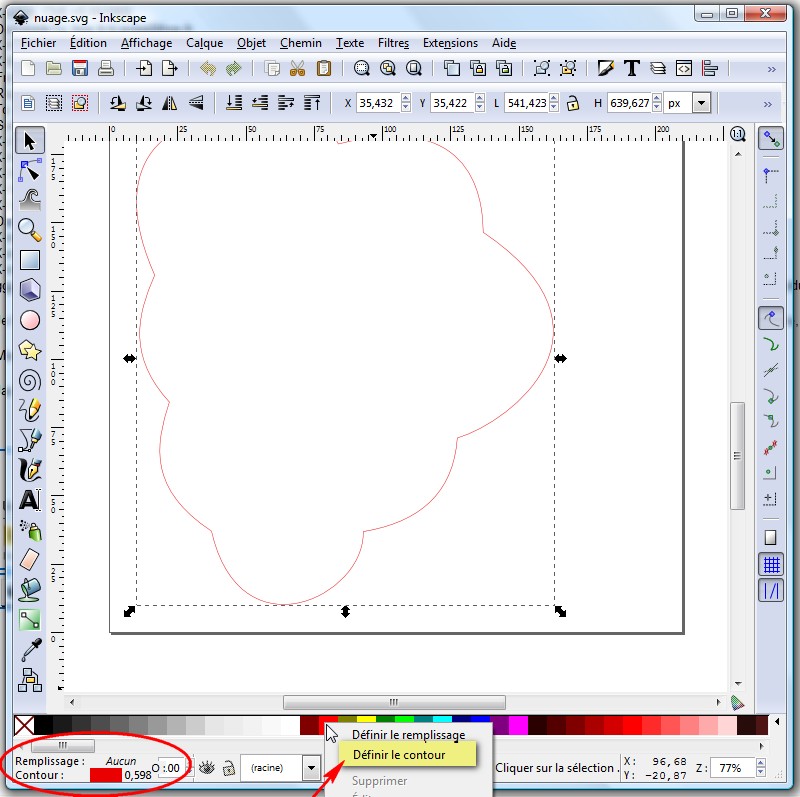Toggle the width-height ratio lock
Image resolution: width=800 pixels, height=797 pixels.
click(573, 104)
